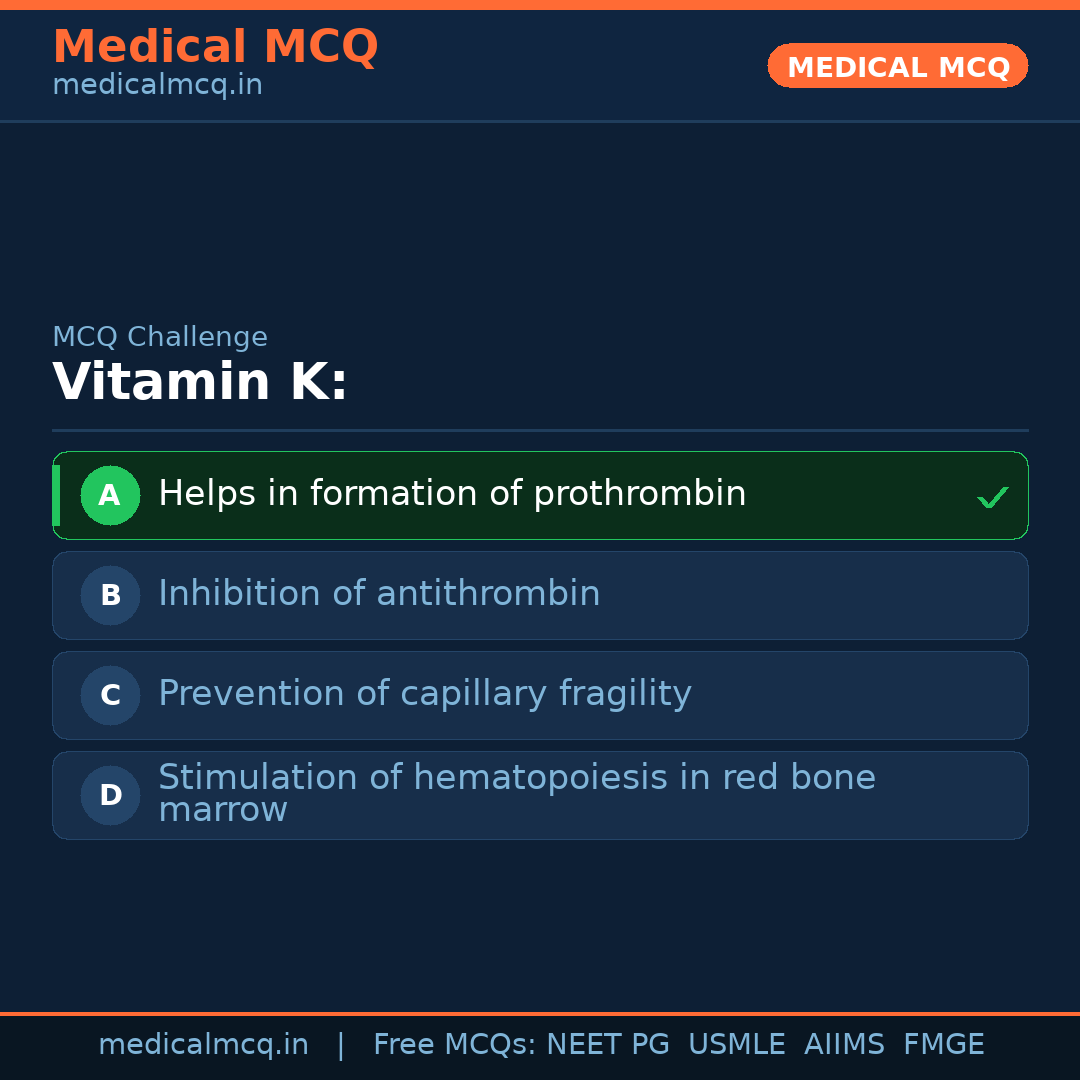Open the footer medicalmcq.in link

coord(203,1045)
